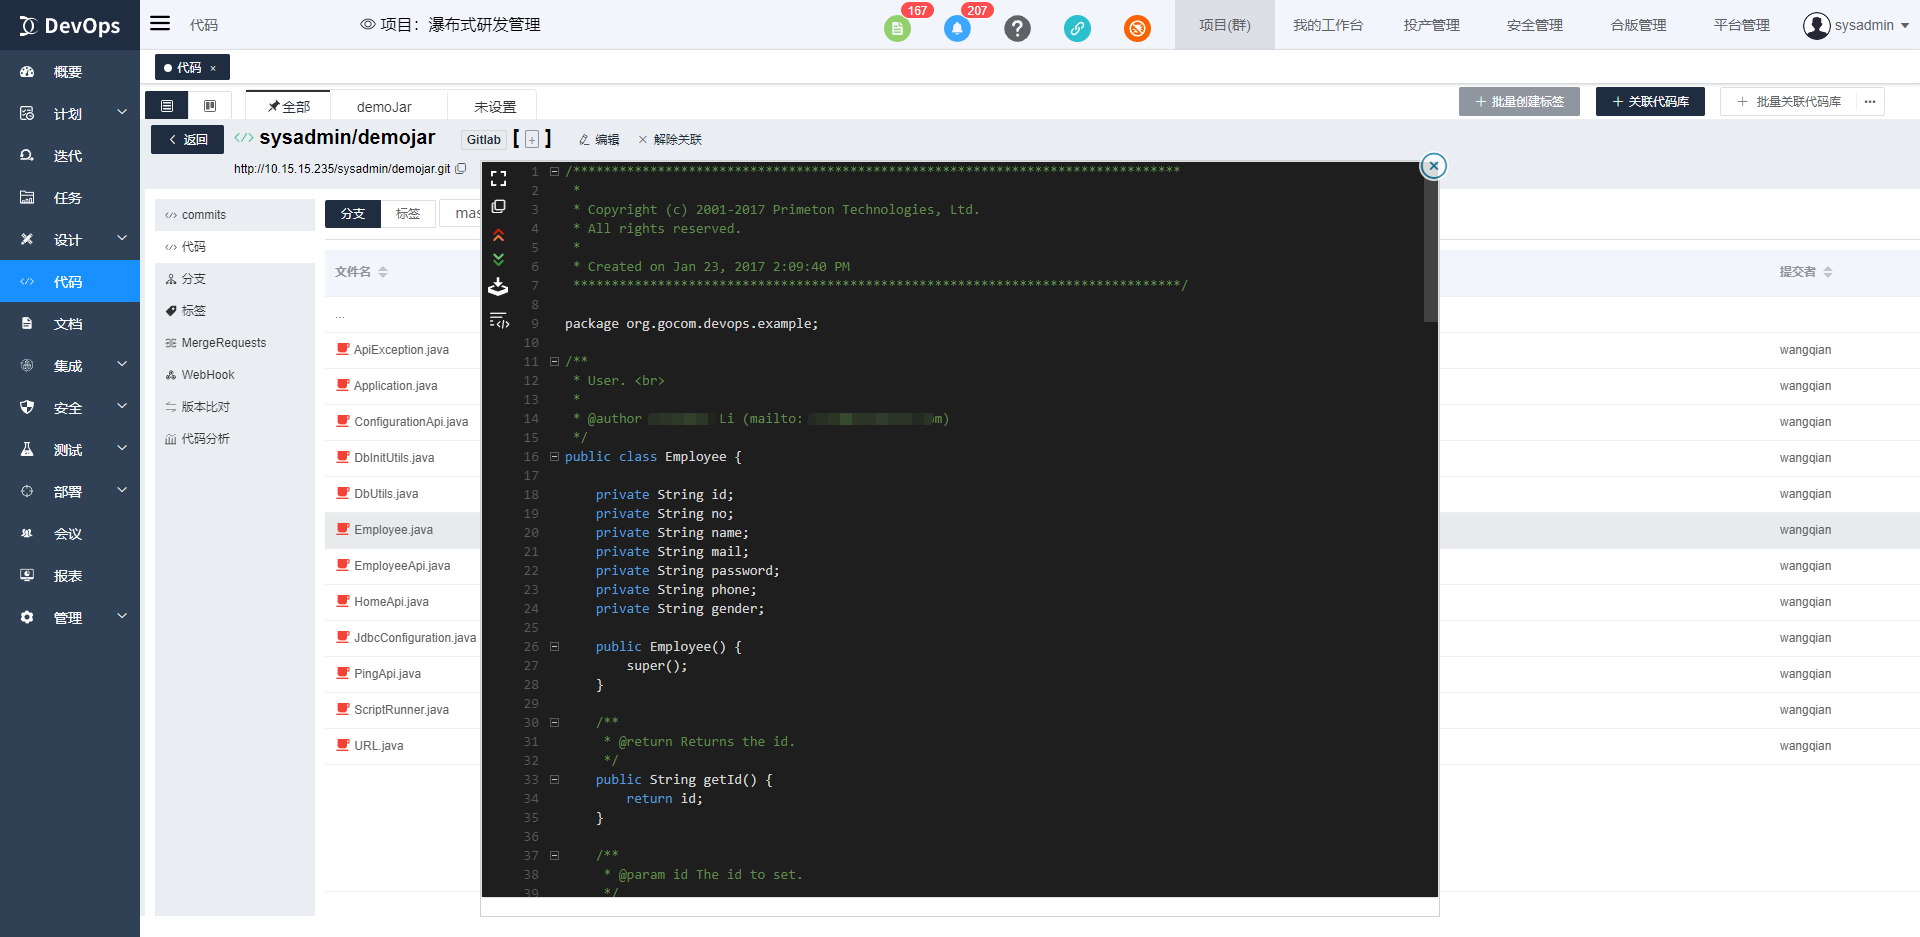Click the code viewer vertical scrollbar
The width and height of the screenshot is (1920, 937).
(x=1430, y=250)
